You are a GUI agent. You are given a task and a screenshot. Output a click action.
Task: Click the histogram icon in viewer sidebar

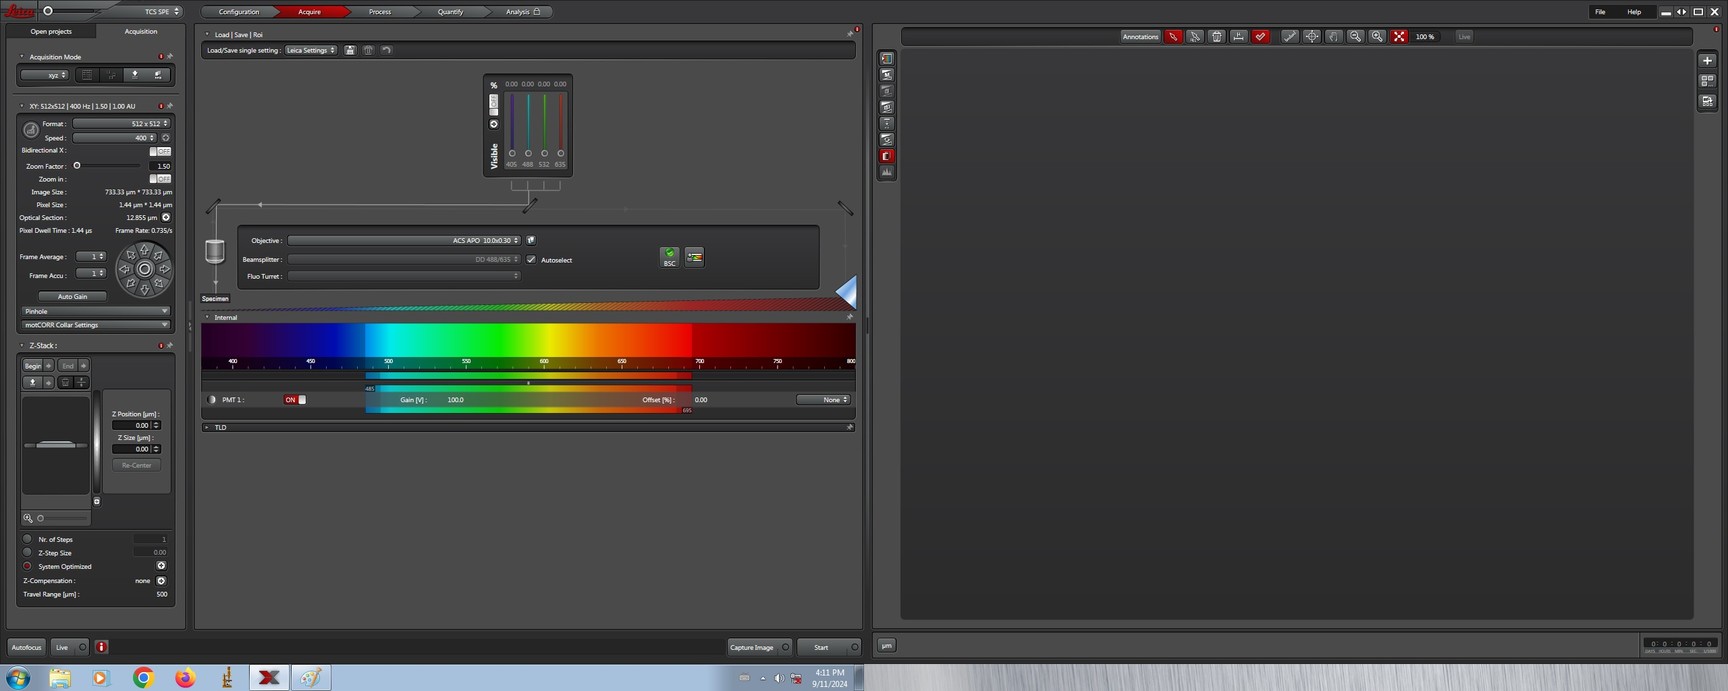pyautogui.click(x=887, y=172)
